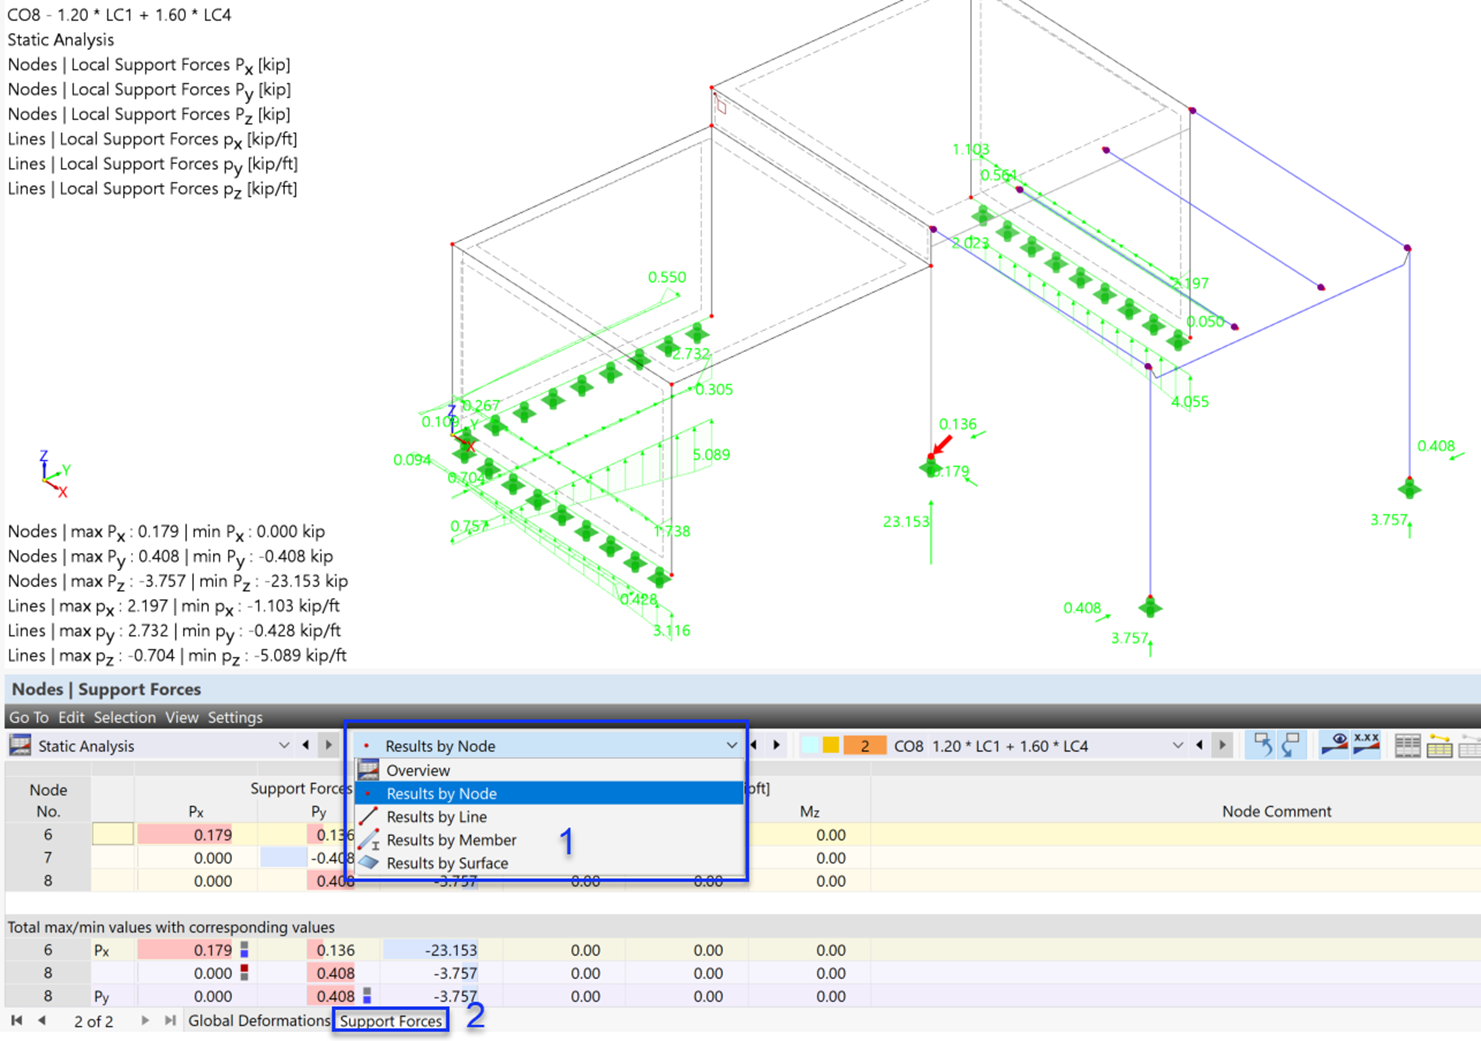Choose Results by Line from the list

pyautogui.click(x=437, y=816)
